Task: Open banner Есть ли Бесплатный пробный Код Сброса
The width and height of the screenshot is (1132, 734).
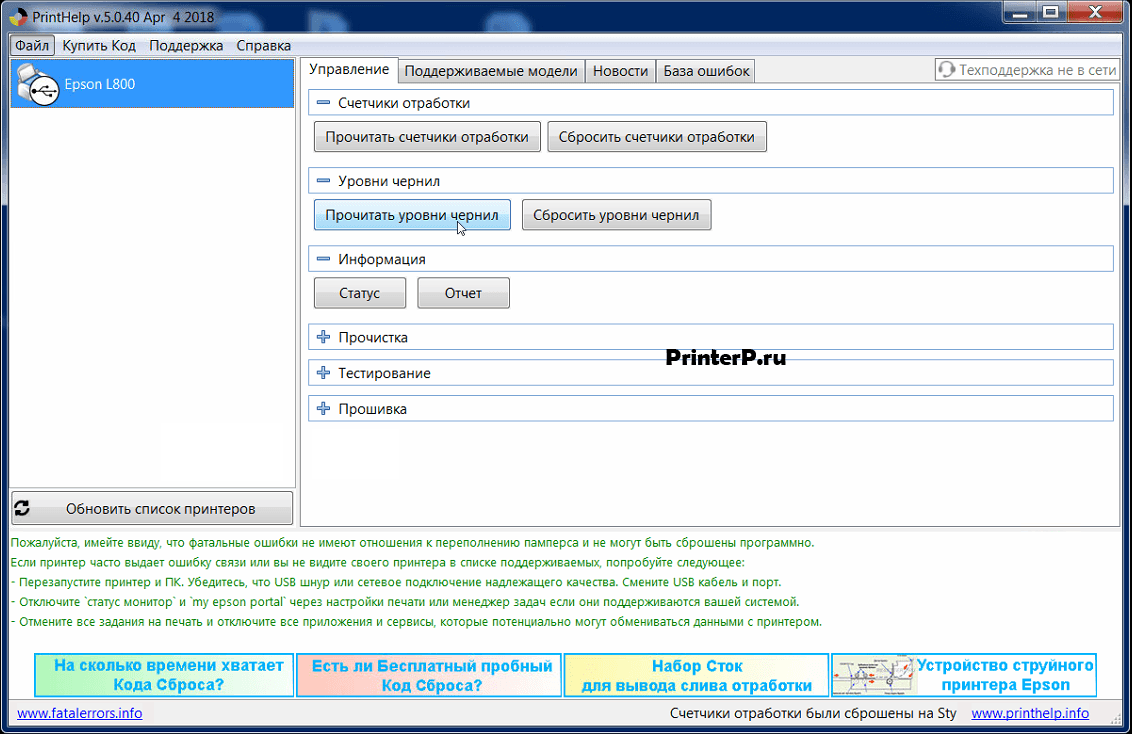Action: point(429,675)
